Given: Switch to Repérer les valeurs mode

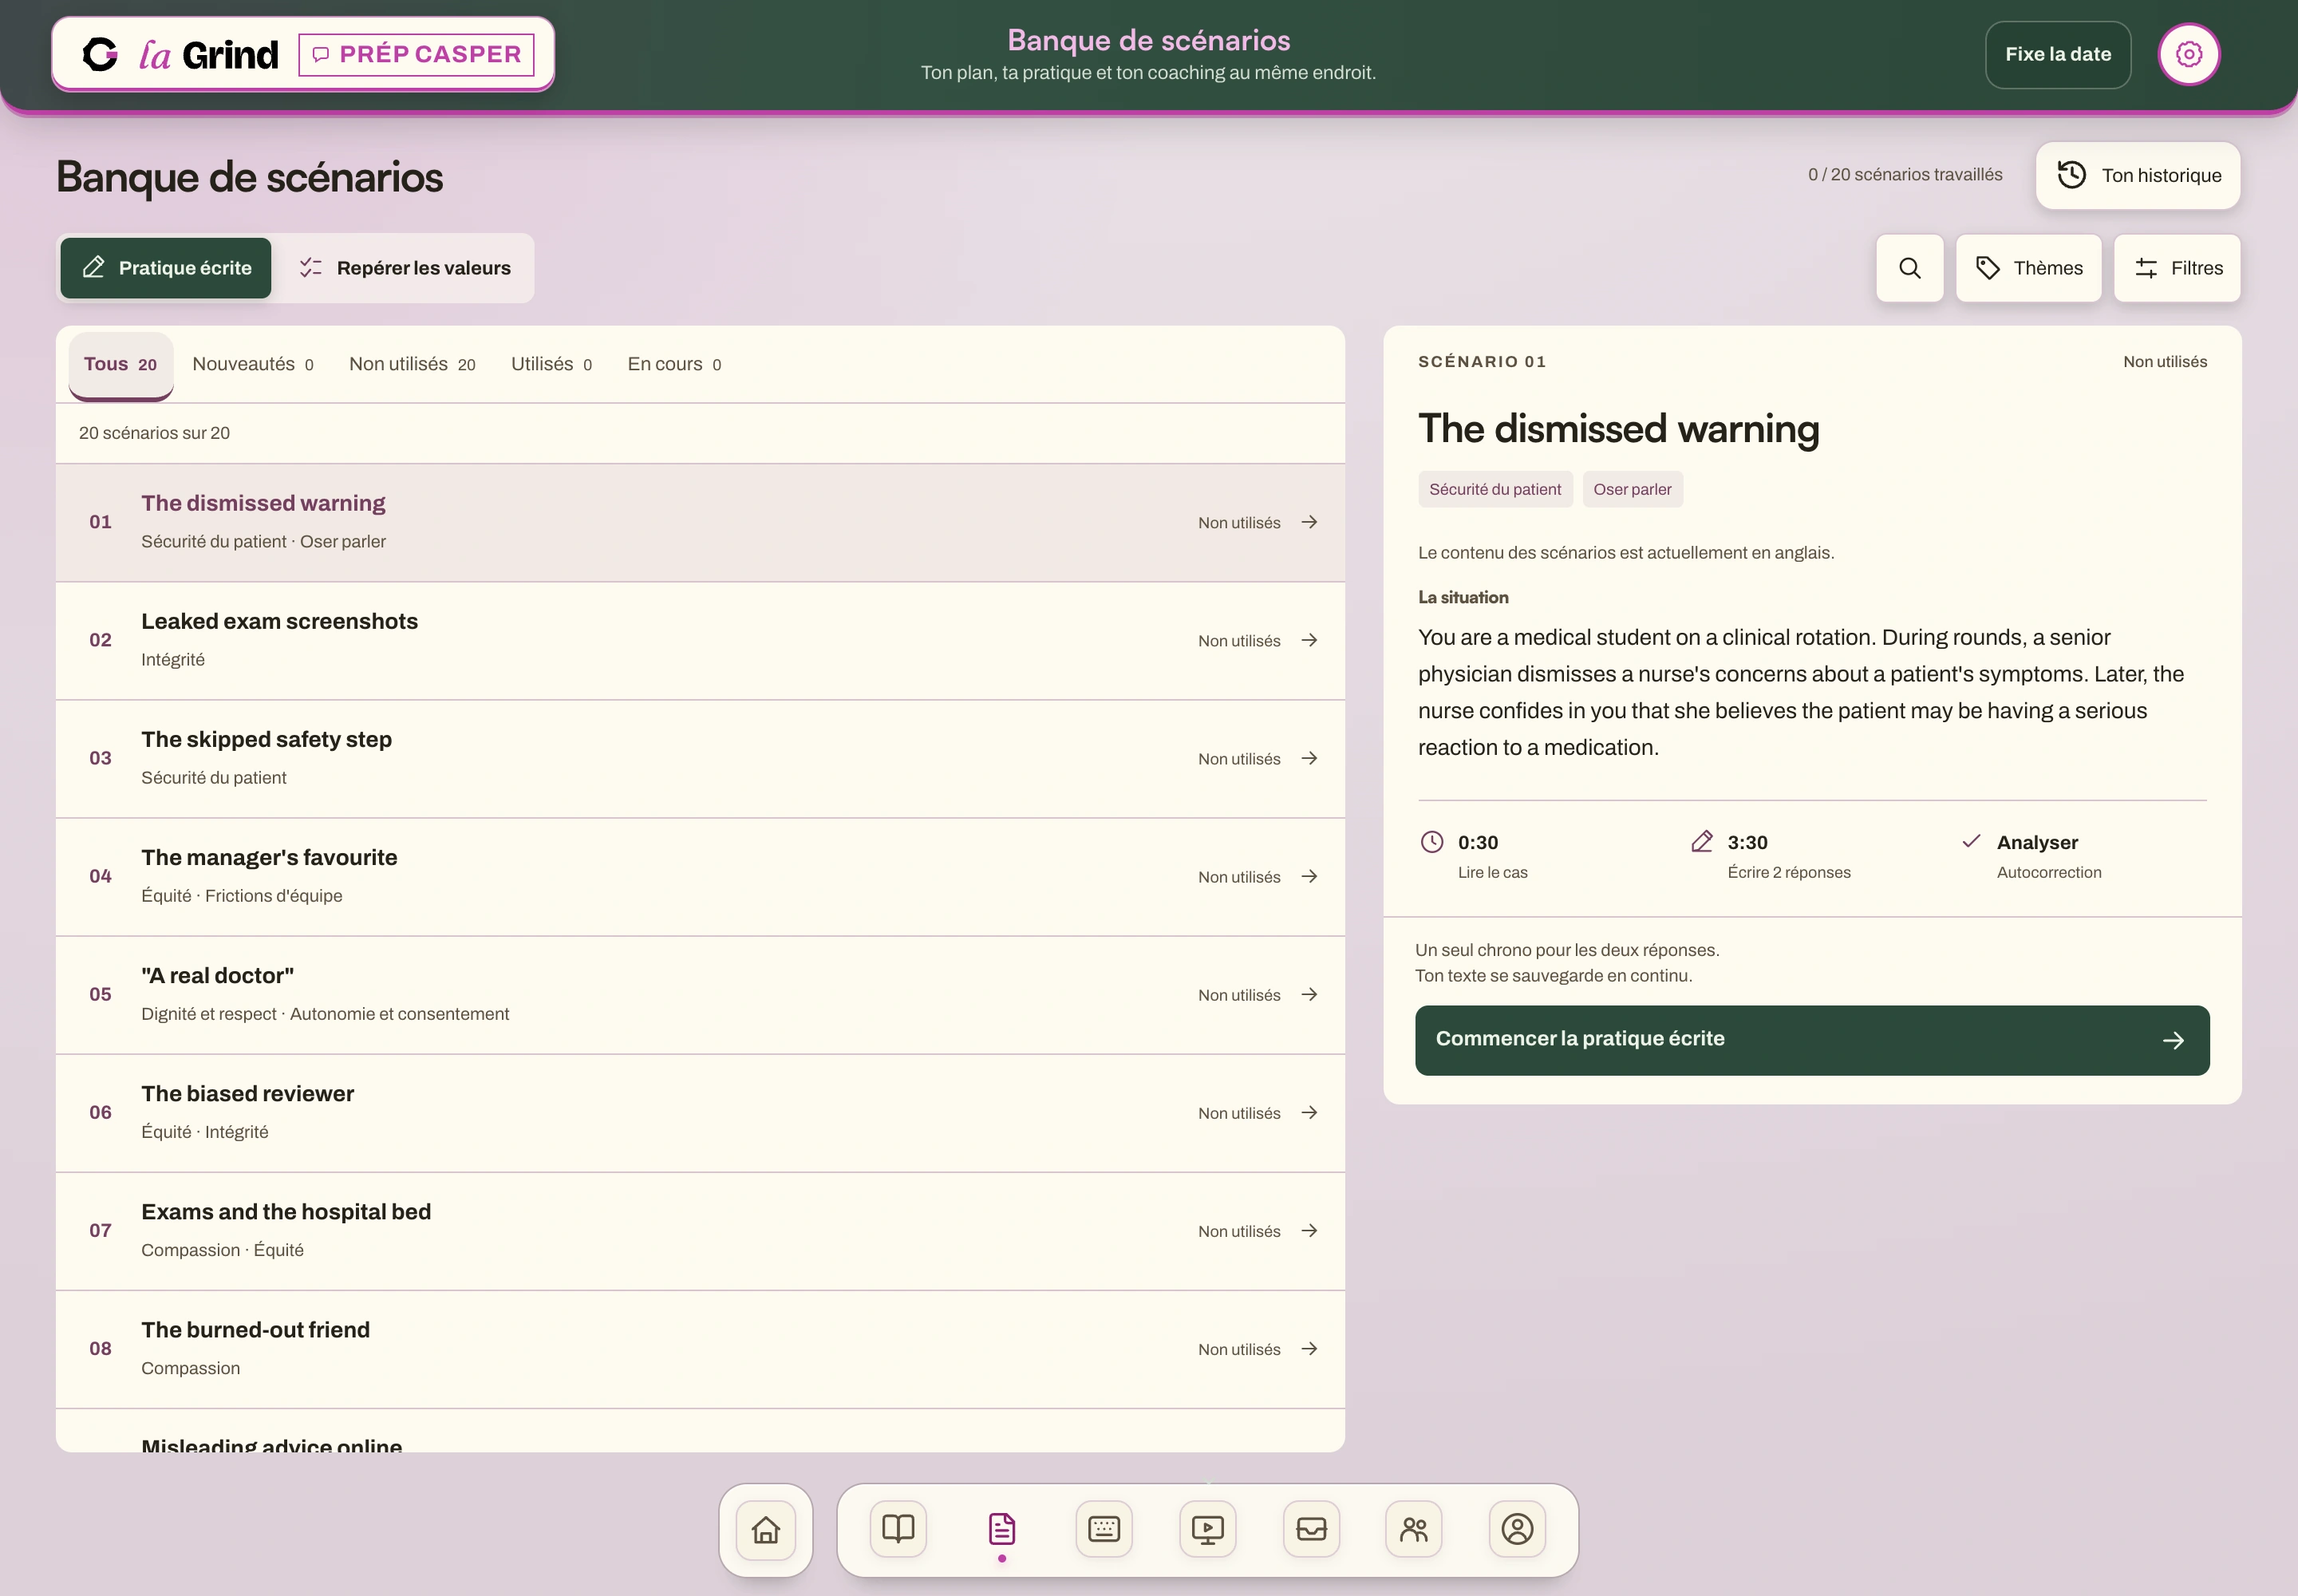Looking at the screenshot, I should point(405,268).
